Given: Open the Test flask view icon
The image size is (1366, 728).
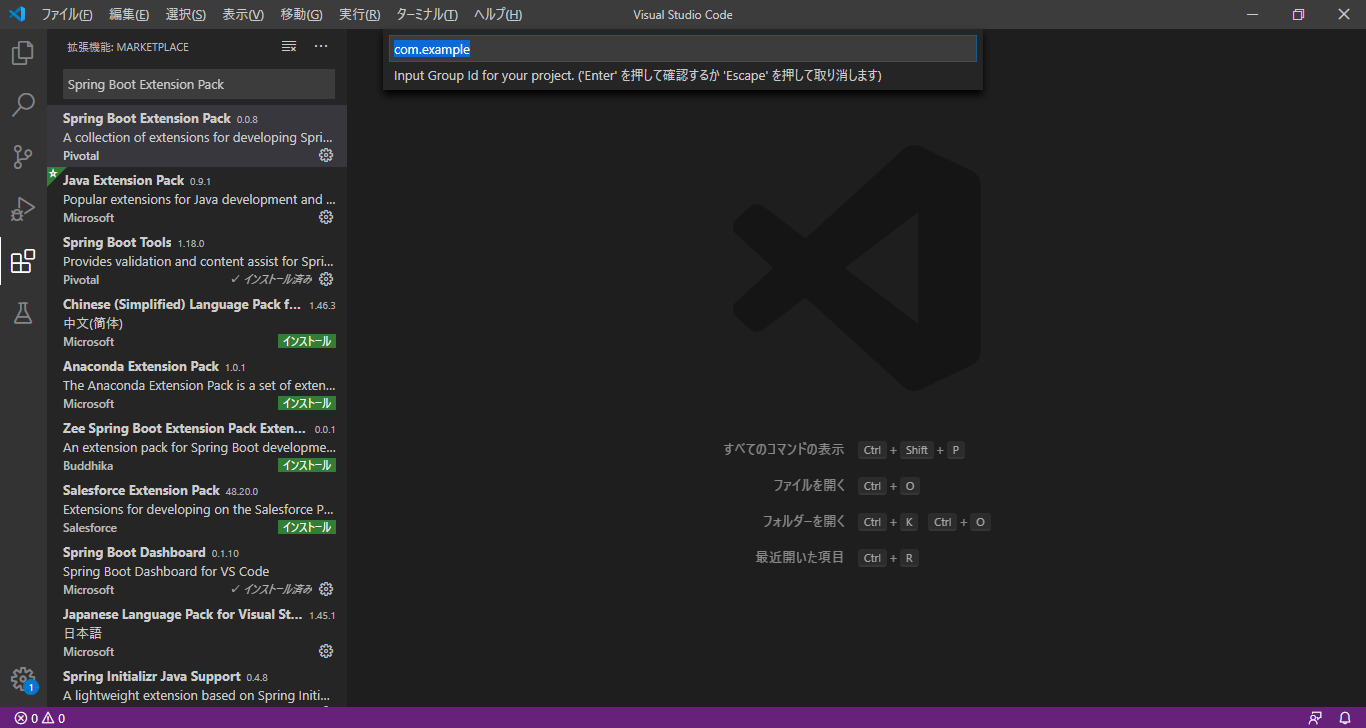Looking at the screenshot, I should point(23,313).
